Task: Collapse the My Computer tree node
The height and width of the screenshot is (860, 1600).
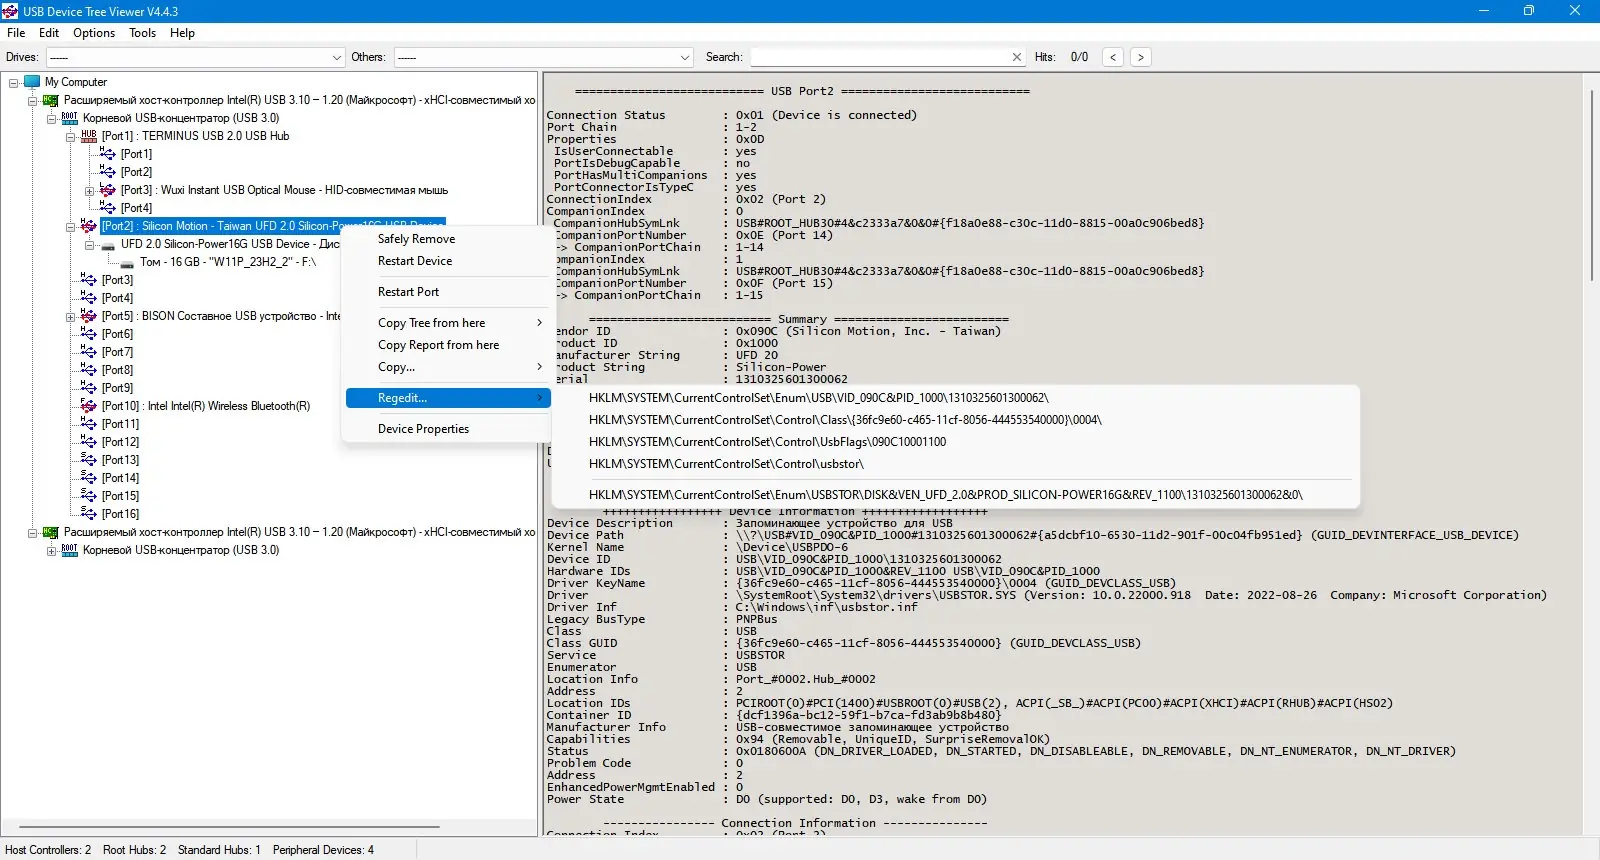Action: coord(14,82)
